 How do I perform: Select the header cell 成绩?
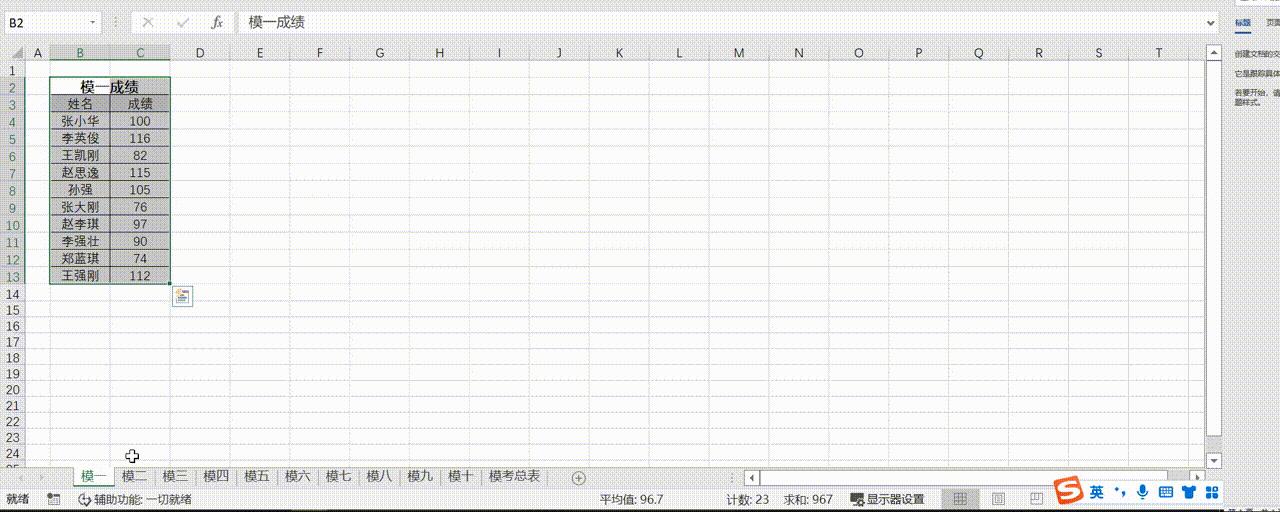click(x=140, y=104)
